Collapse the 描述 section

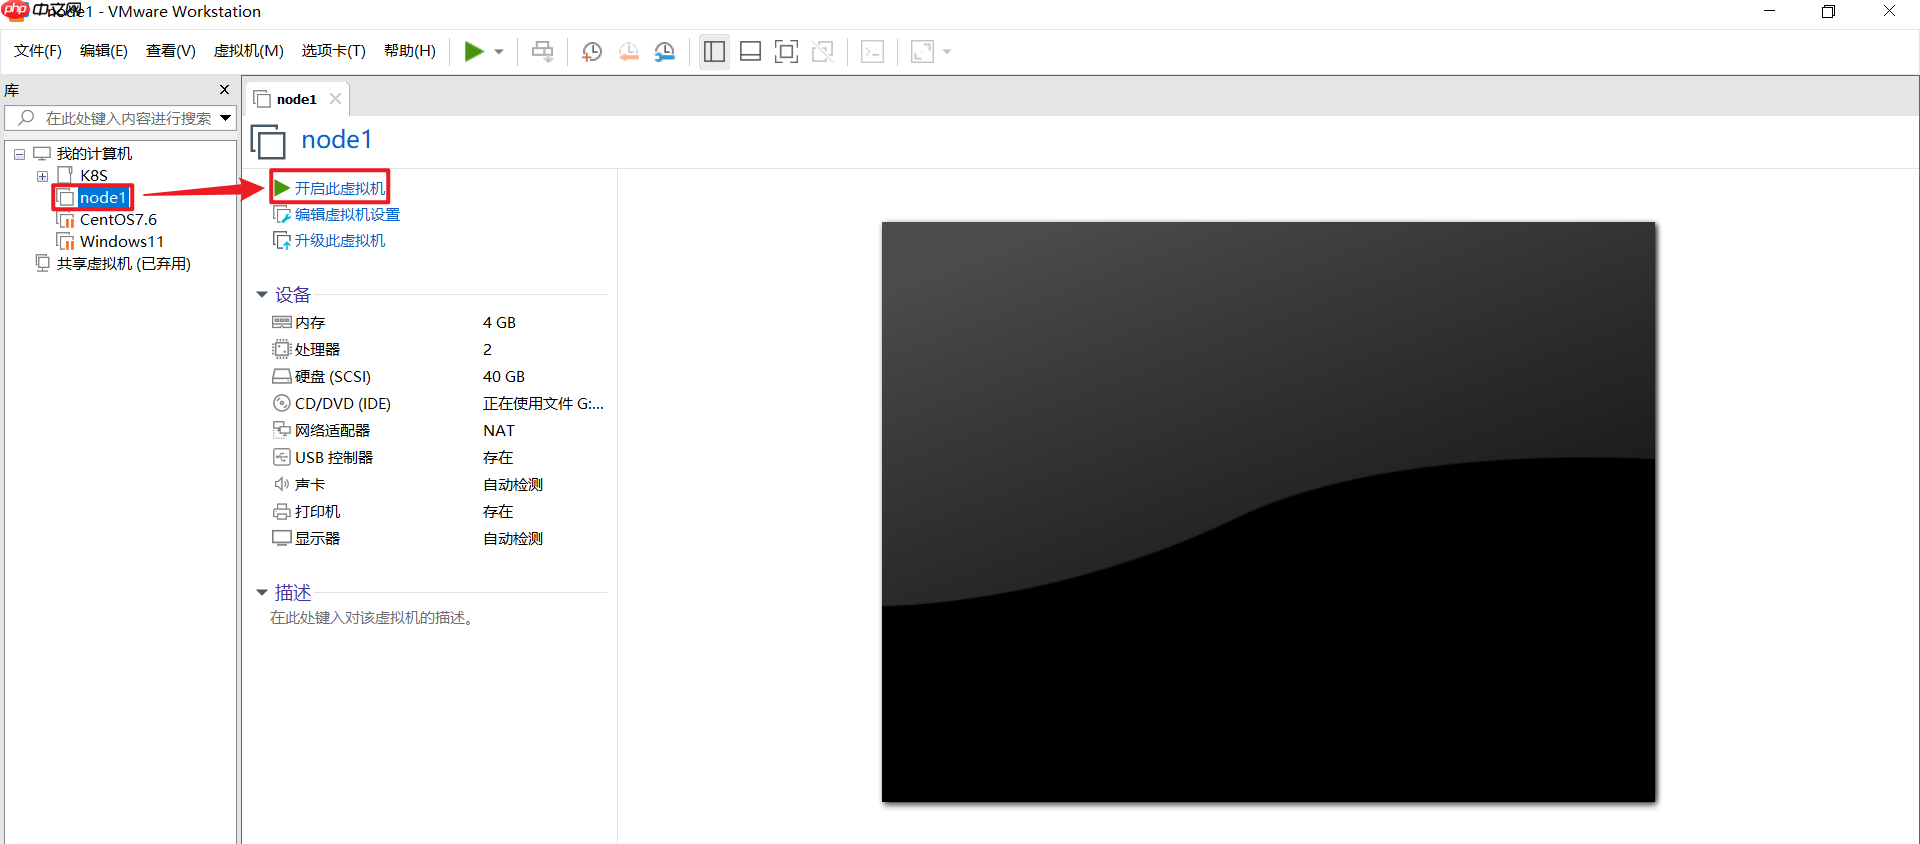coord(262,593)
